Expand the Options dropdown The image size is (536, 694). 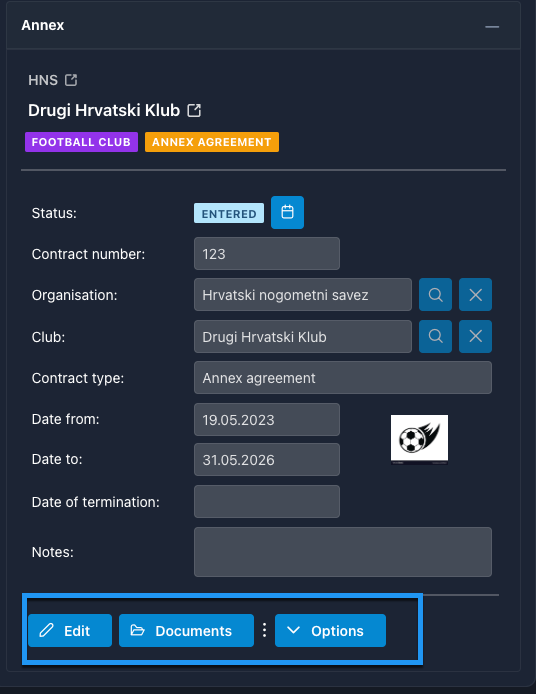(330, 630)
